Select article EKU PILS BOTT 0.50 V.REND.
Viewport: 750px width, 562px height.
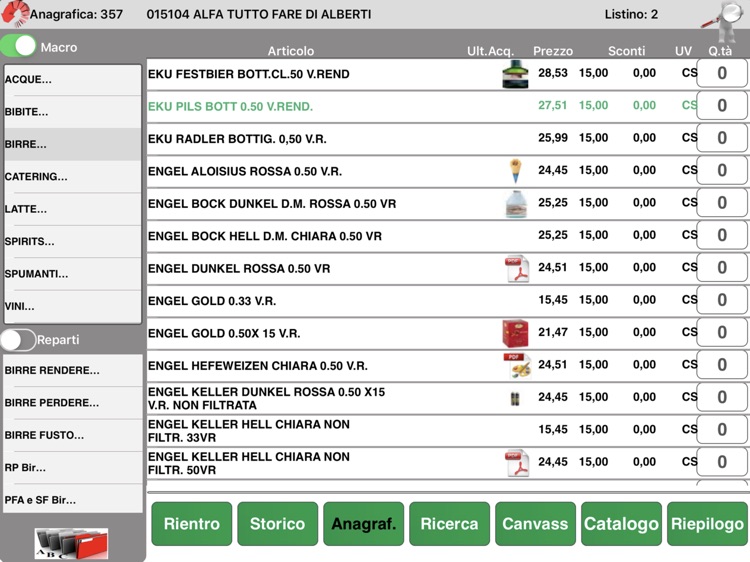pos(230,106)
